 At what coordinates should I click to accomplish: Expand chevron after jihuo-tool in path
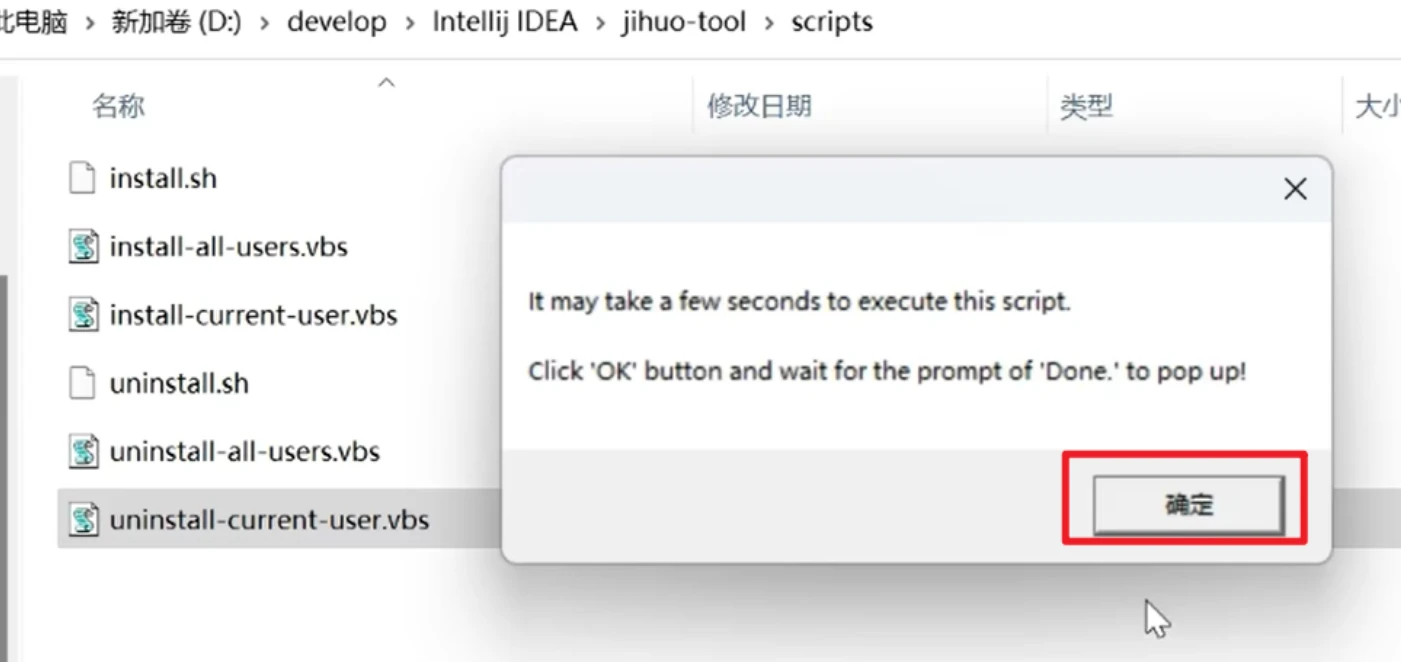769,23
